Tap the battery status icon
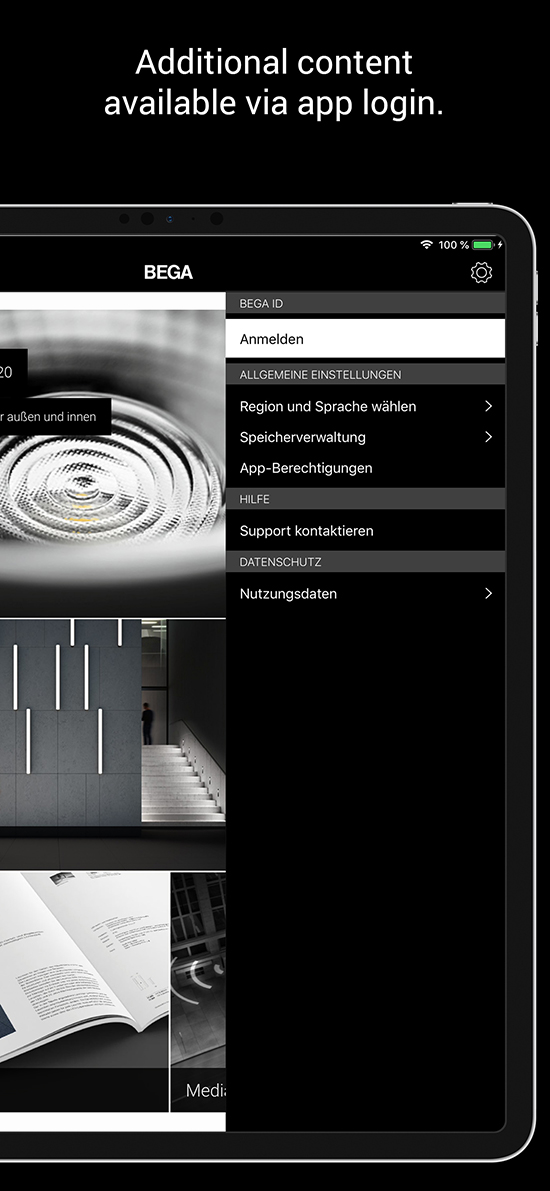Viewport: 550px width, 1191px height. click(x=483, y=245)
